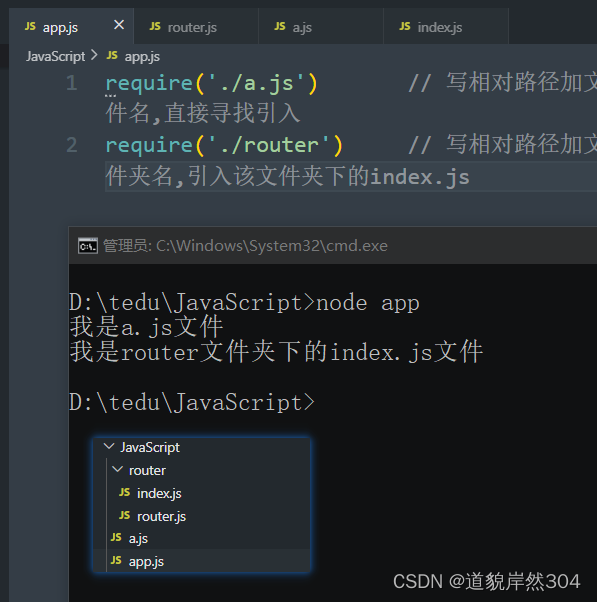Viewport: 597px width, 602px height.
Task: Select line number 2 in gutter
Action: (72, 145)
